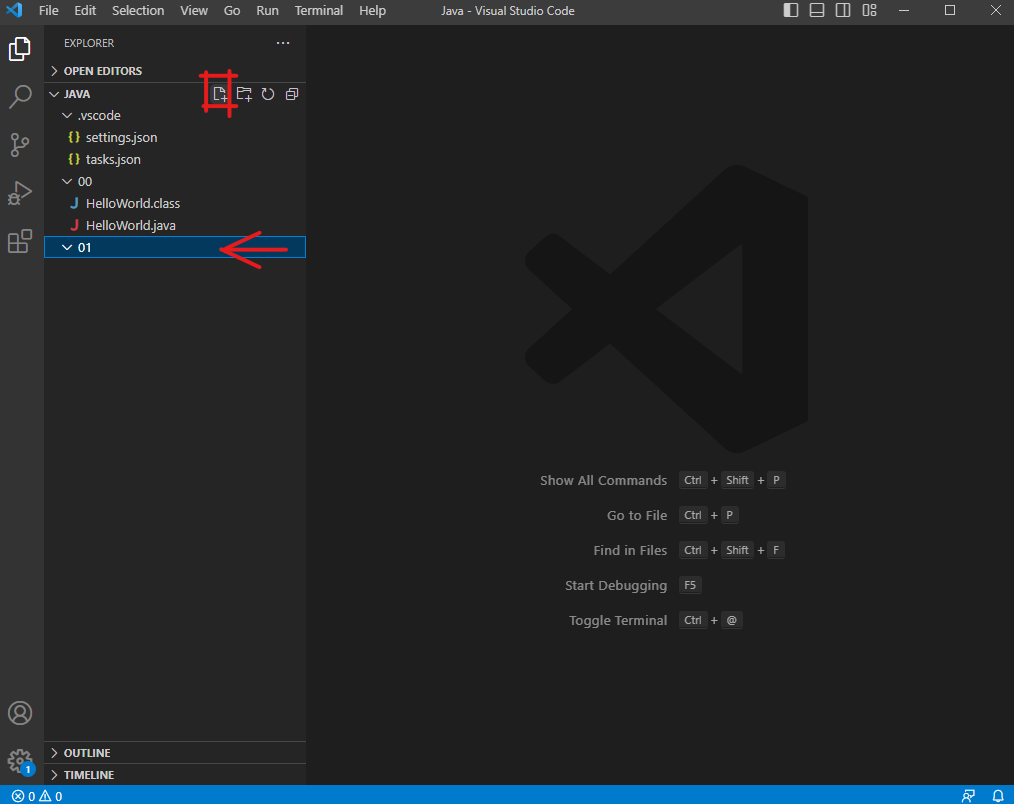Screen dimensions: 1014x804
Task: Open the Run and Debug view
Action: pos(20,193)
